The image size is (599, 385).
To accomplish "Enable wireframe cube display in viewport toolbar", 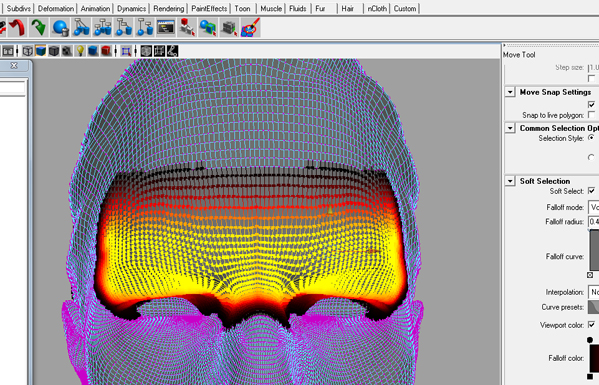I will click(x=28, y=51).
